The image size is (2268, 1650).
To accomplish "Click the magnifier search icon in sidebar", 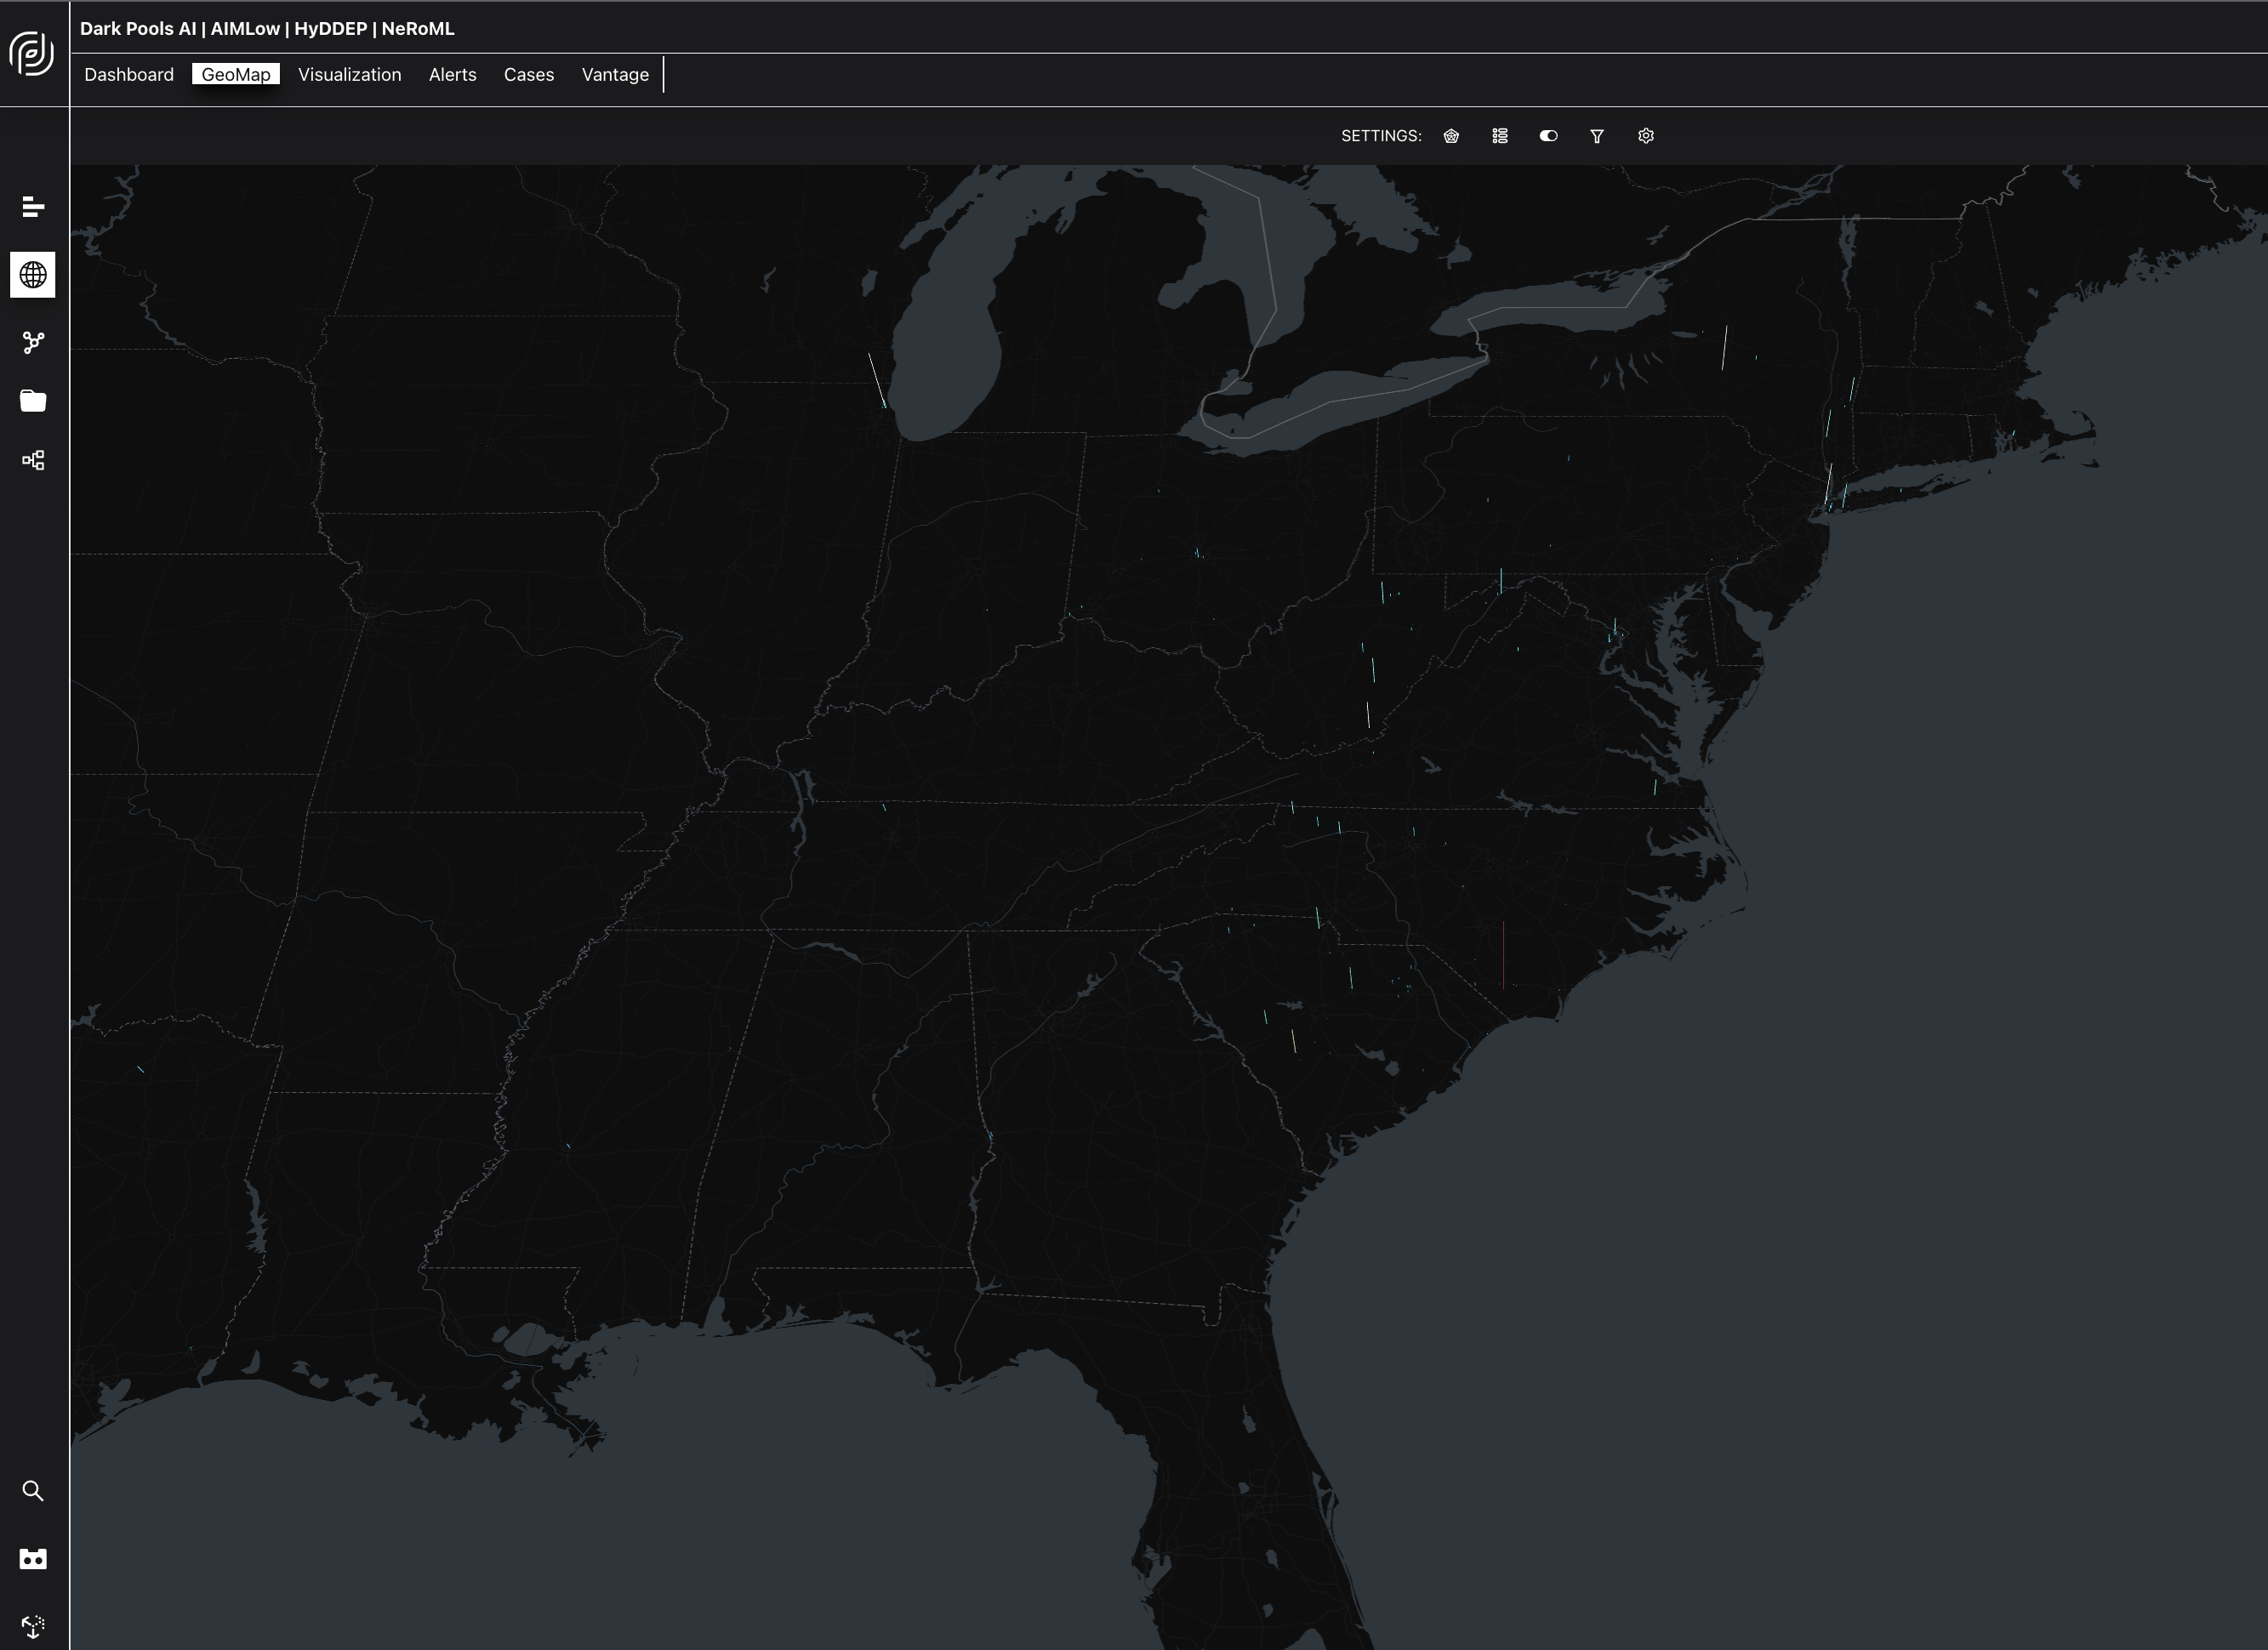I will [33, 1491].
